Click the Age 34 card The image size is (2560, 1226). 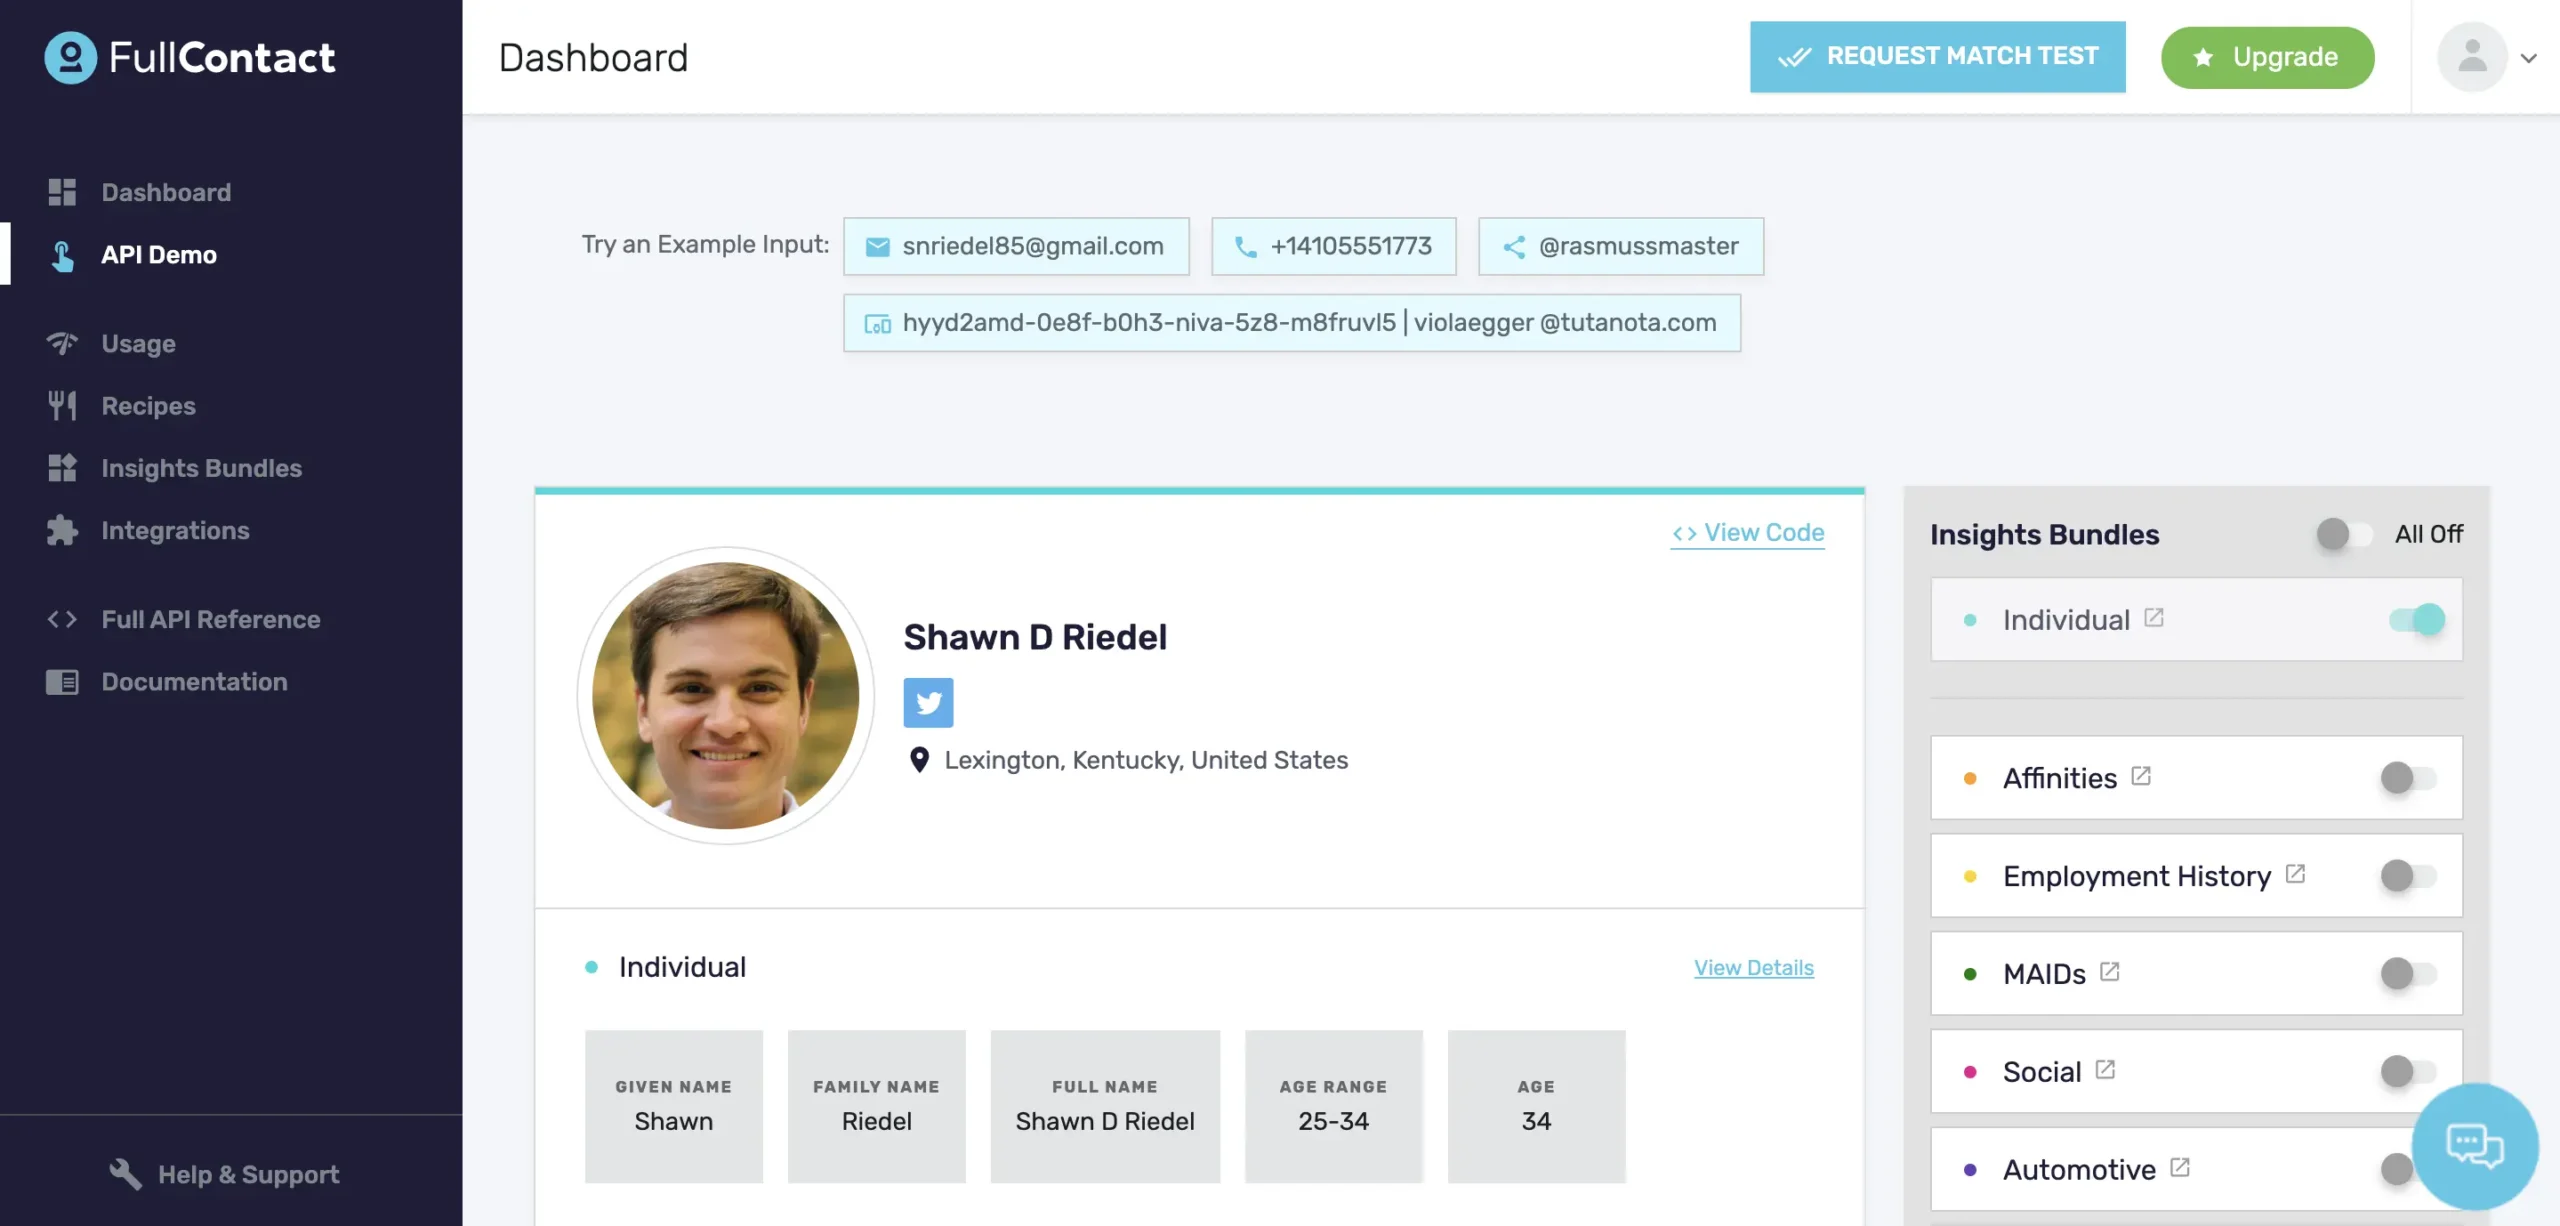(1536, 1107)
